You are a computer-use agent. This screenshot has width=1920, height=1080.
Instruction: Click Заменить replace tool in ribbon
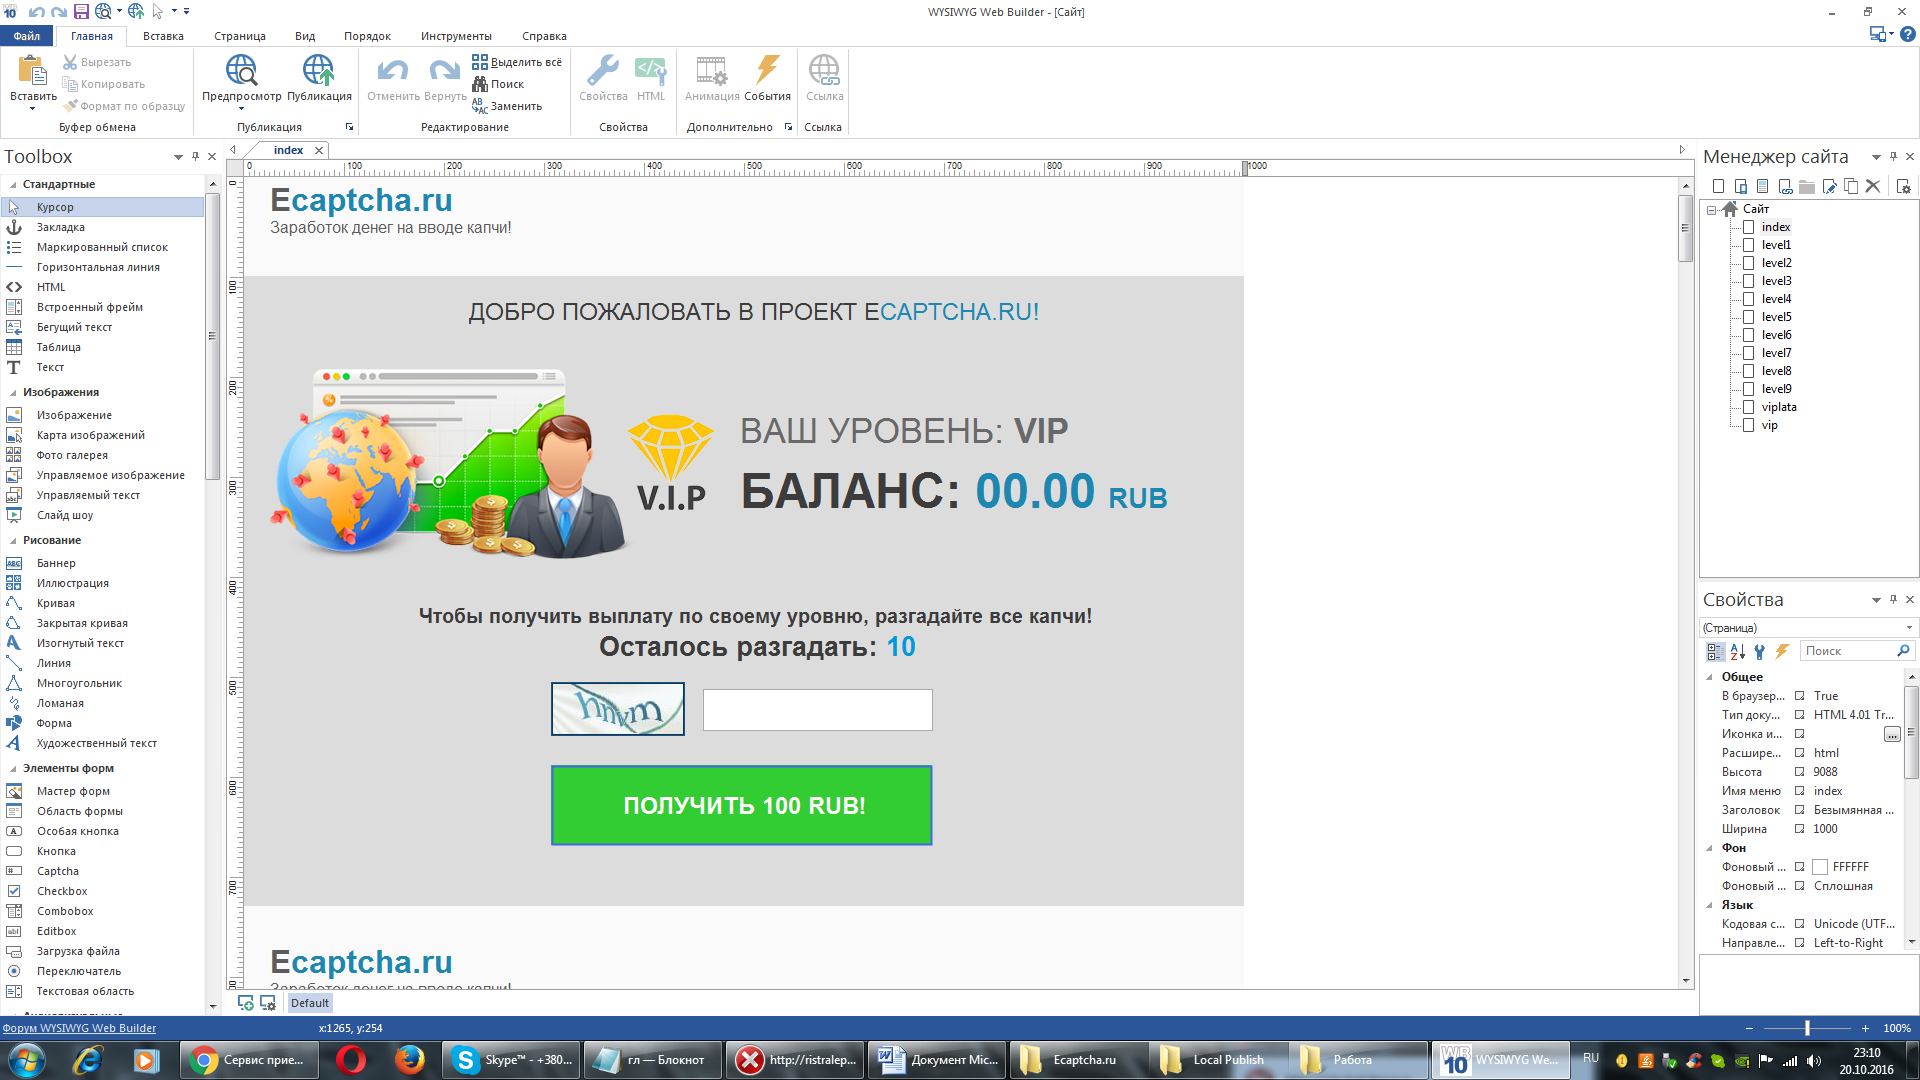pyautogui.click(x=507, y=106)
